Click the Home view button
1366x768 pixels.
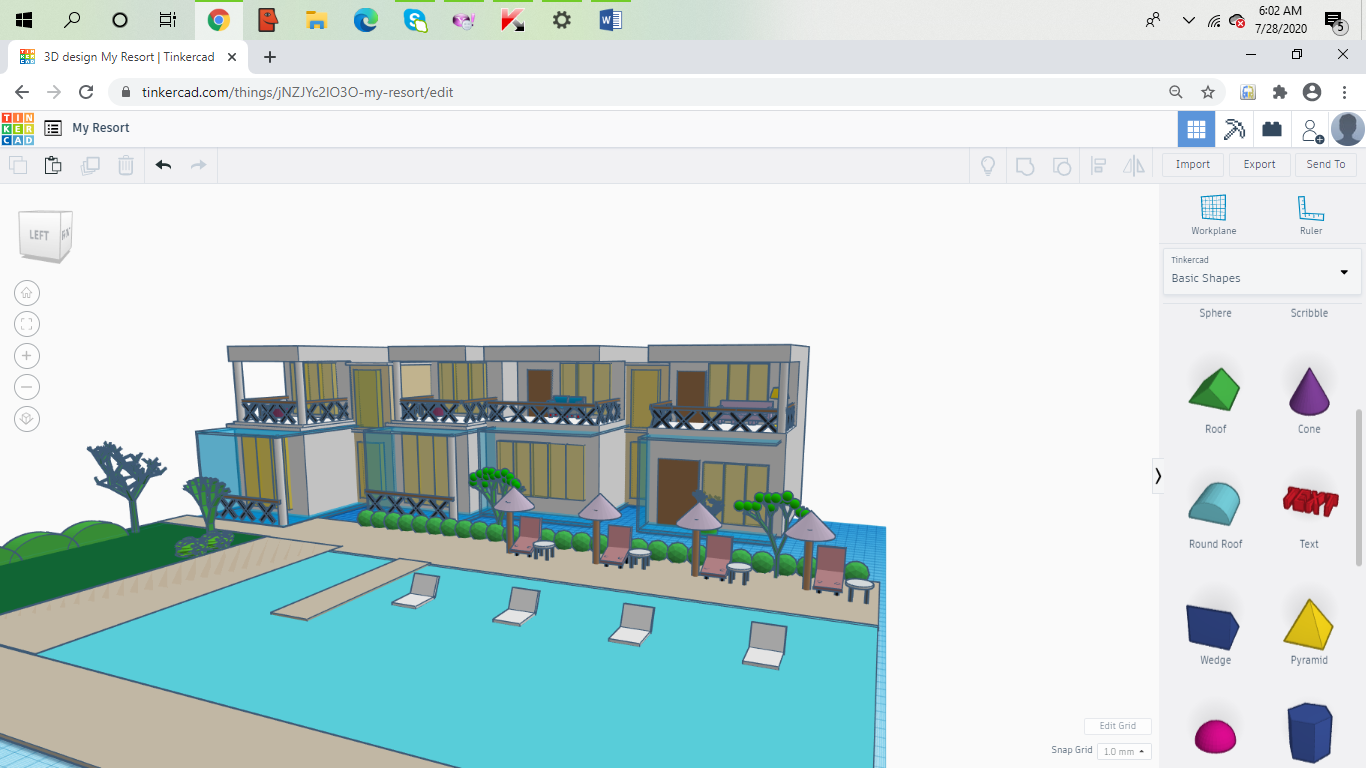pos(27,293)
